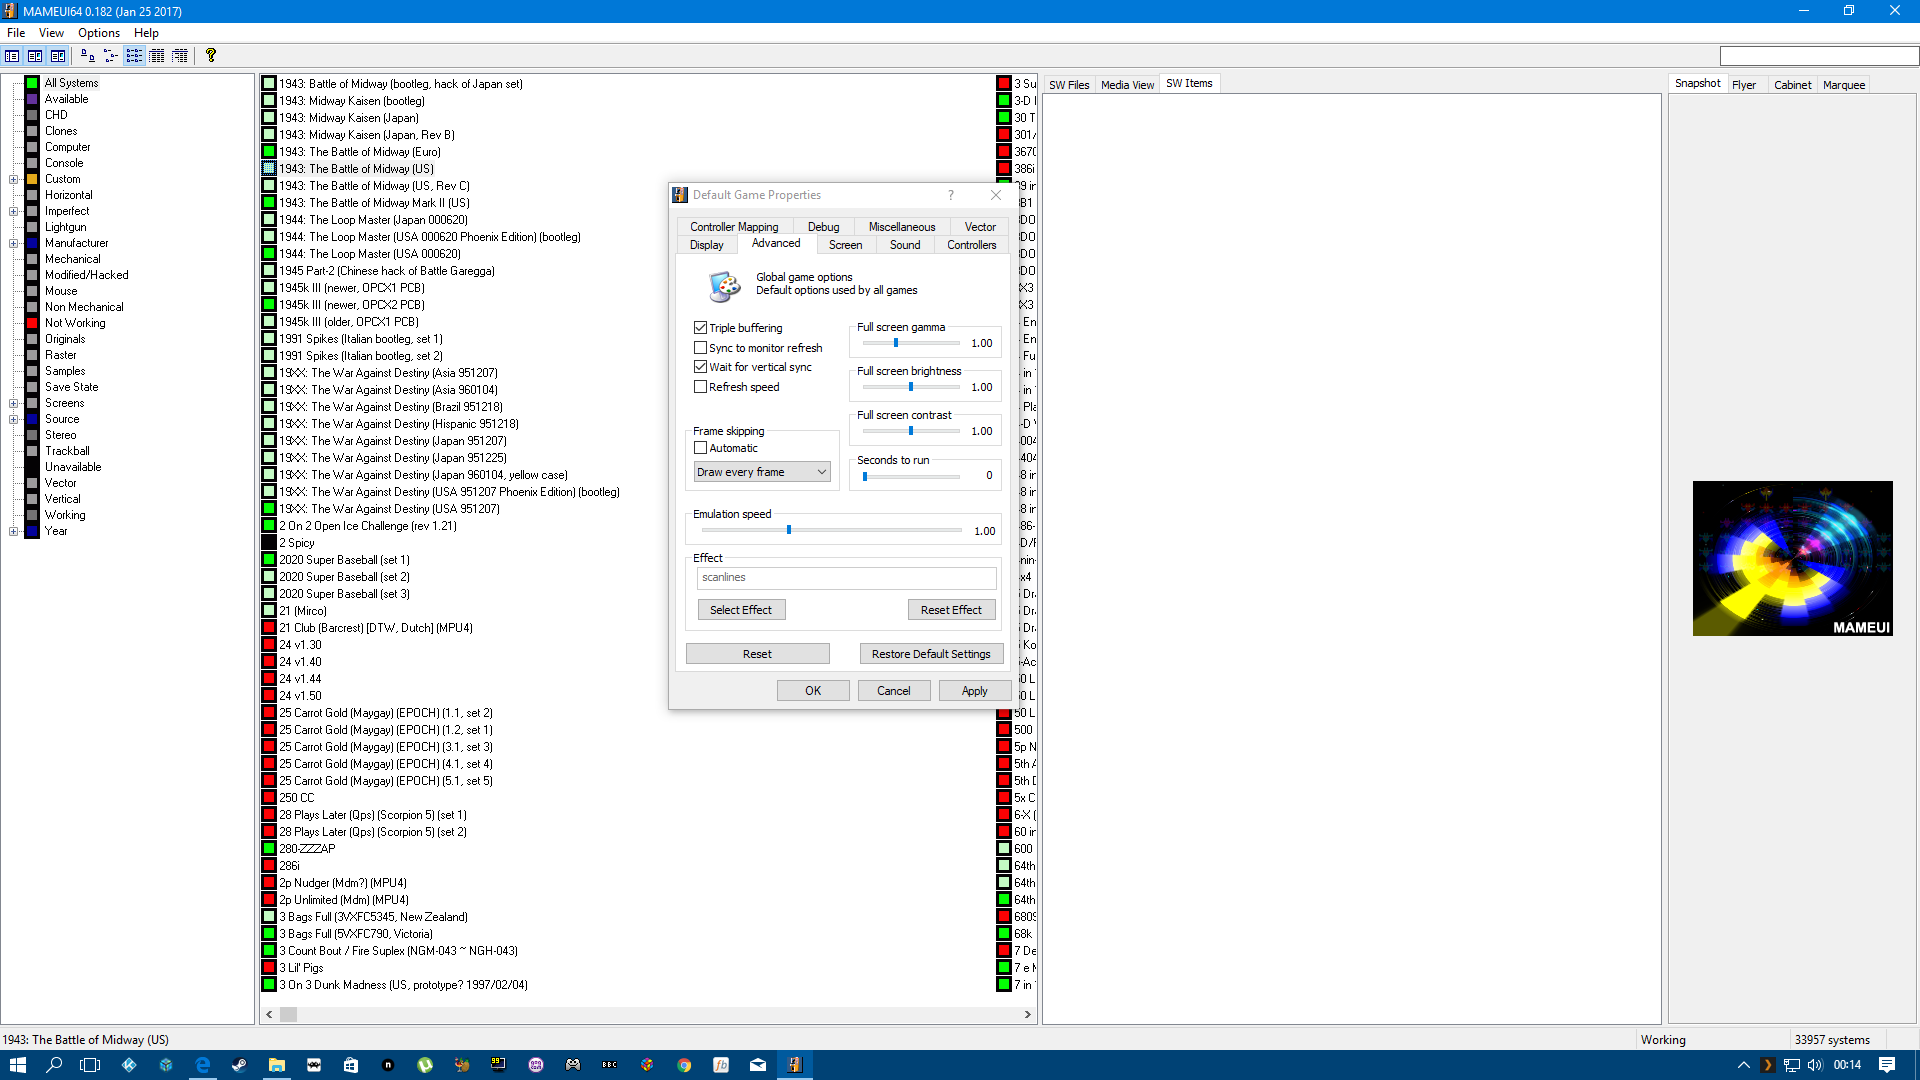Viewport: 1920px width, 1080px height.
Task: Open Steam from the taskbar
Action: pyautogui.click(x=239, y=1065)
